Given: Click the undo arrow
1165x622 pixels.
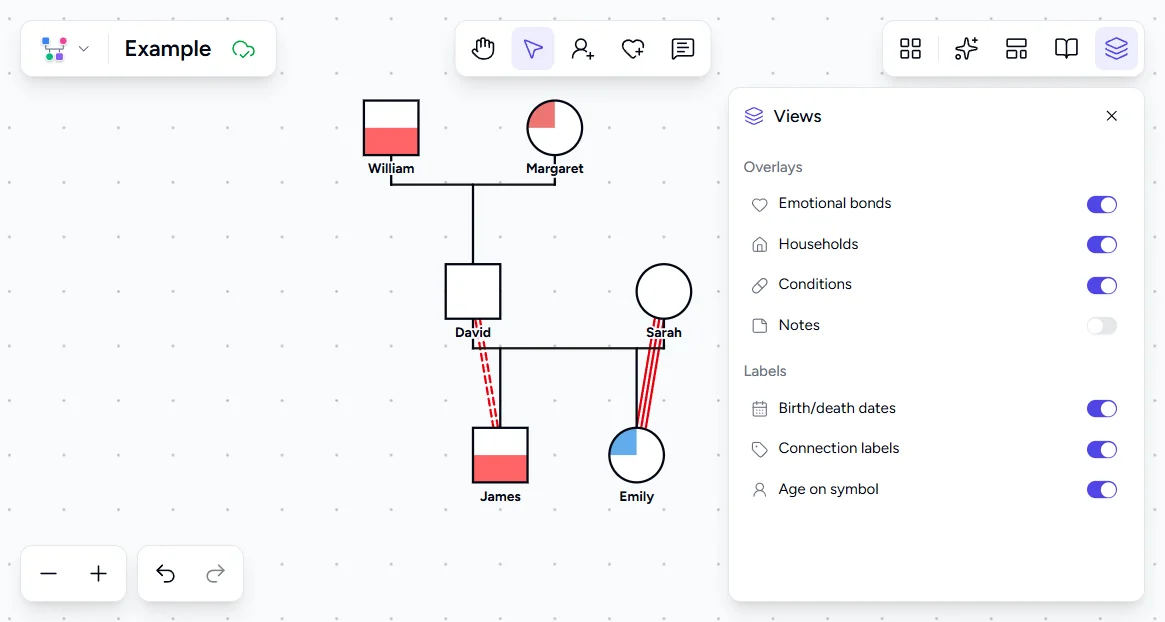Looking at the screenshot, I should [165, 574].
